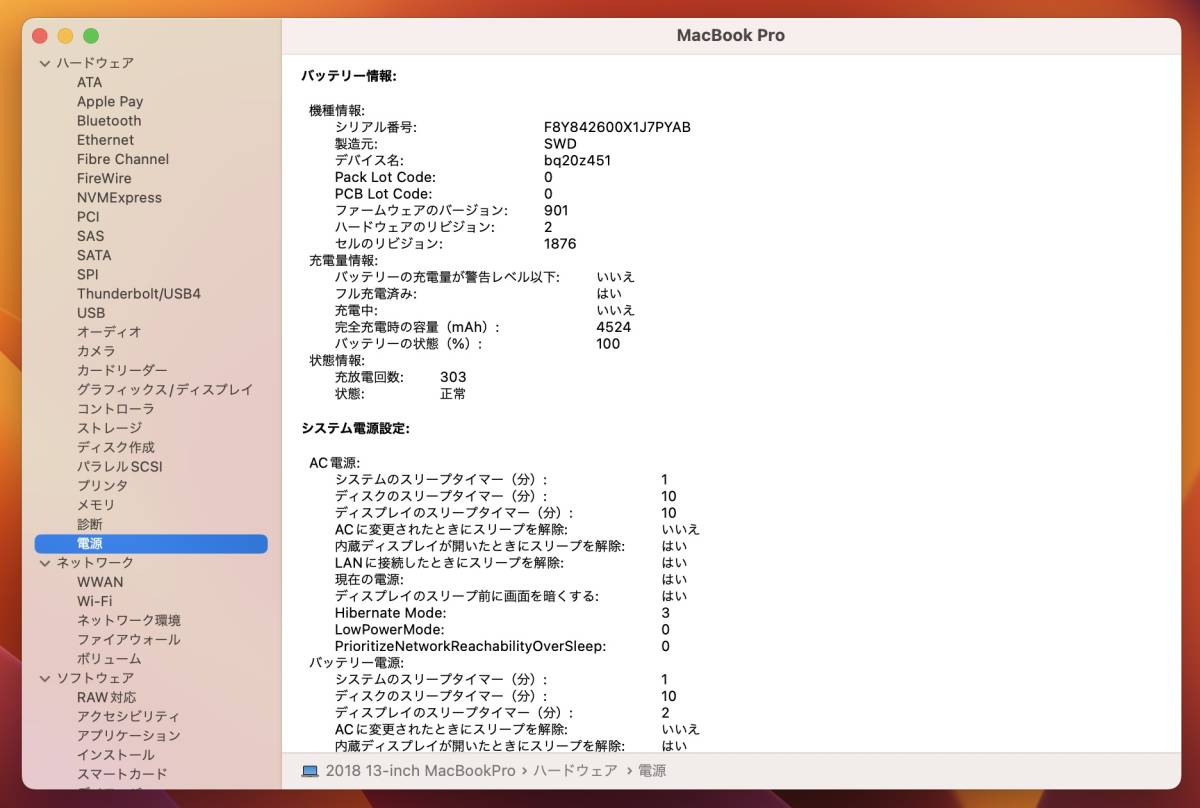The image size is (1200, 808).
Task: Select Bluetooth in the sidebar
Action: pyautogui.click(x=110, y=120)
